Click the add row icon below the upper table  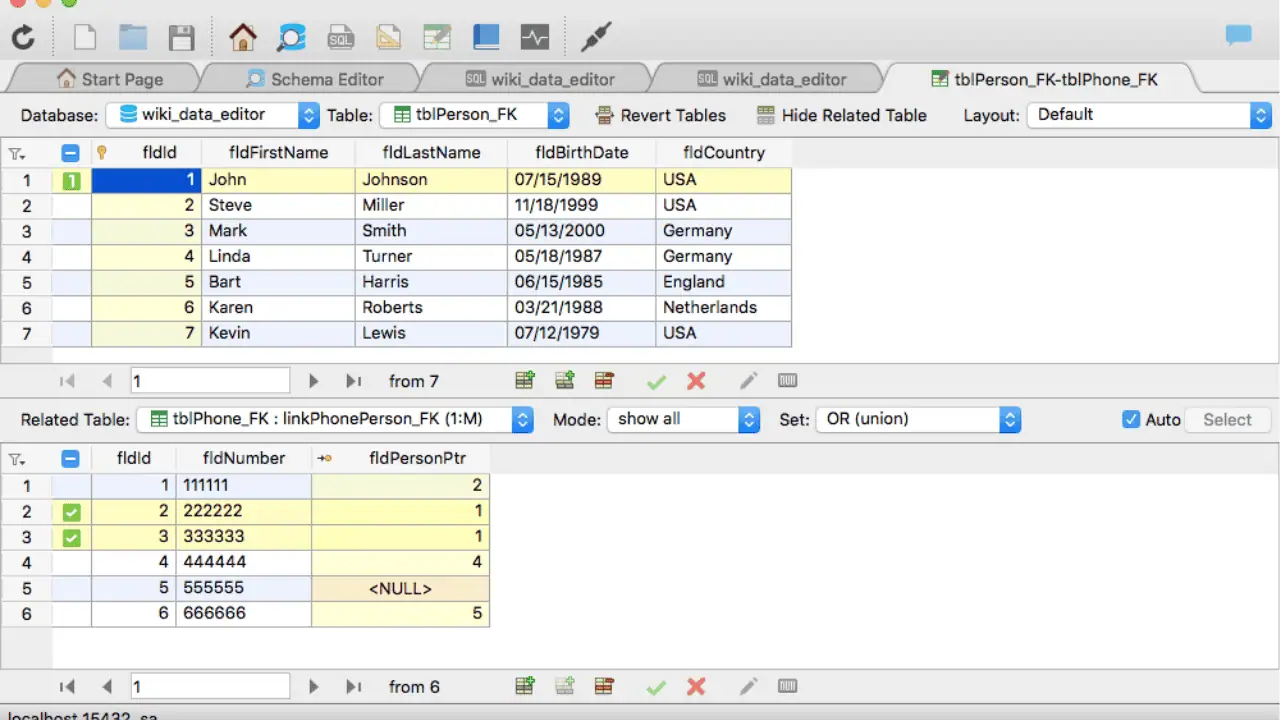pos(524,381)
